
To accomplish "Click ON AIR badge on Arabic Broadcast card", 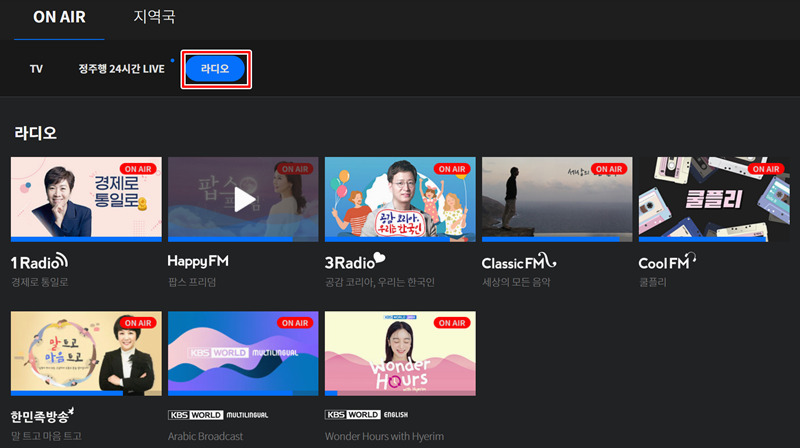I will pyautogui.click(x=295, y=323).
